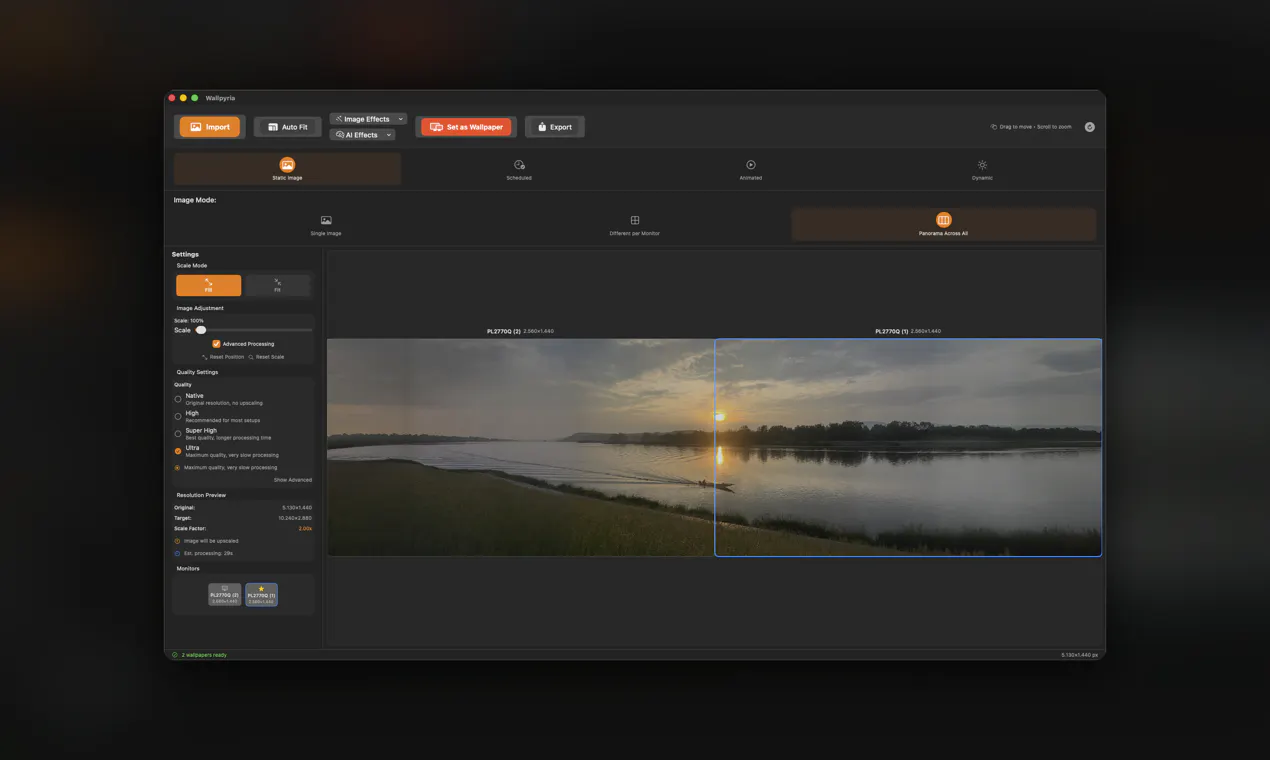This screenshot has width=1270, height=760.
Task: Click the round button beside zoom hint
Action: (x=1089, y=127)
